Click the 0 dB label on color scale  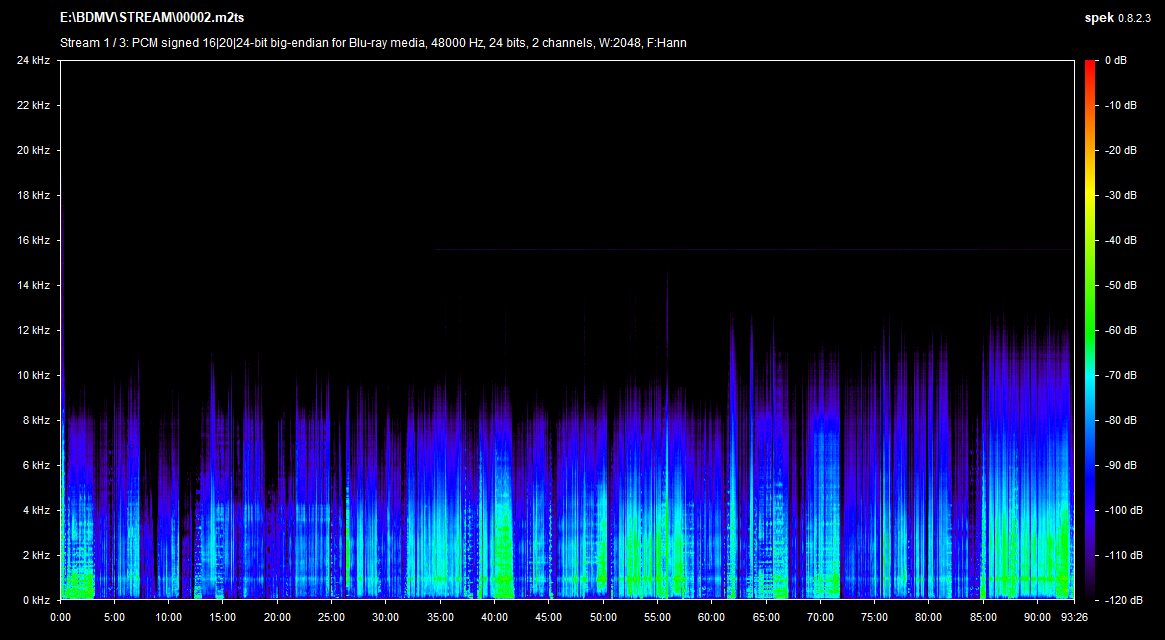(1116, 61)
